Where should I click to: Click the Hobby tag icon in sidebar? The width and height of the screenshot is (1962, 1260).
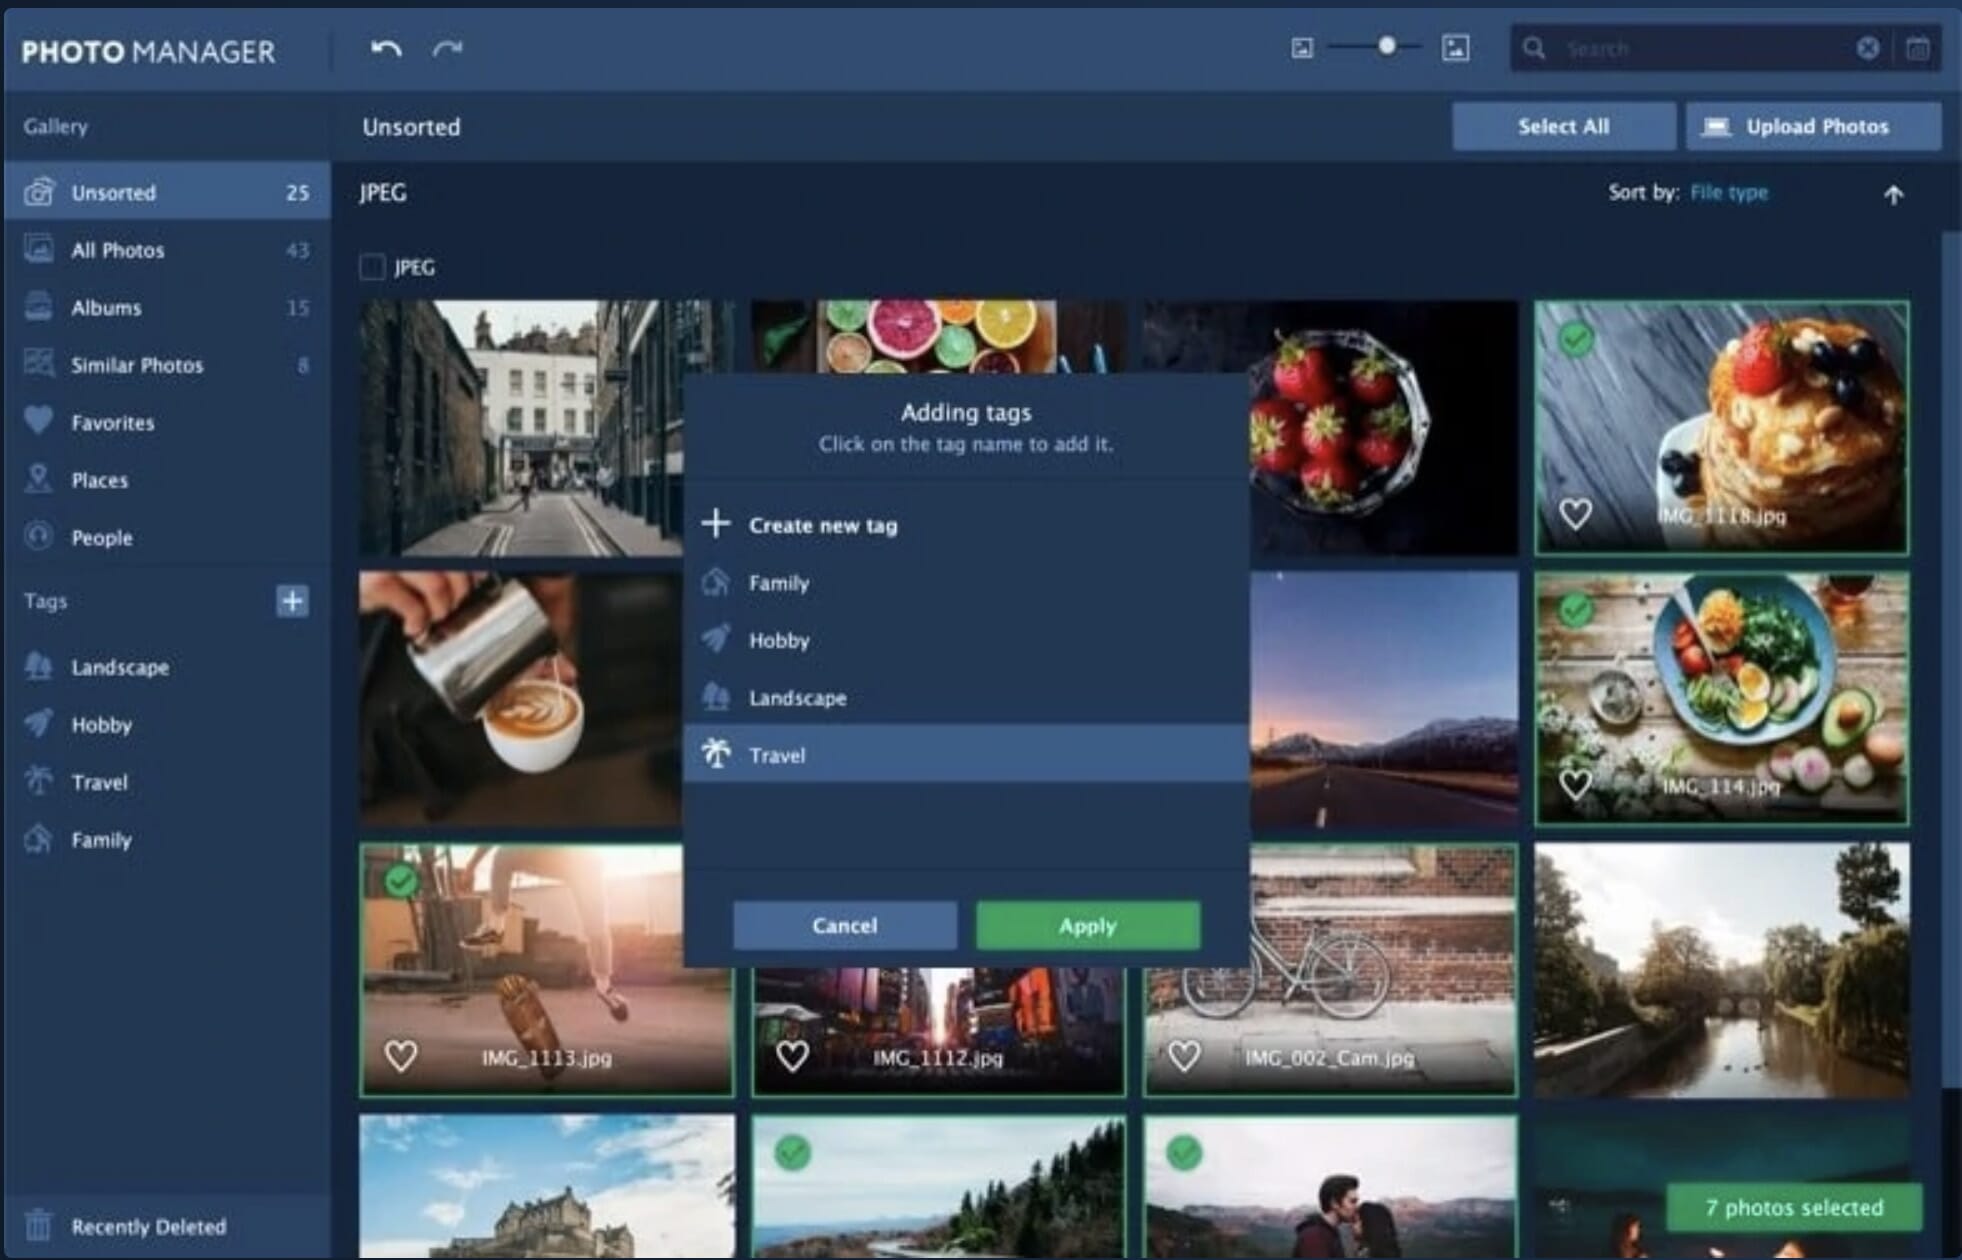pos(39,727)
